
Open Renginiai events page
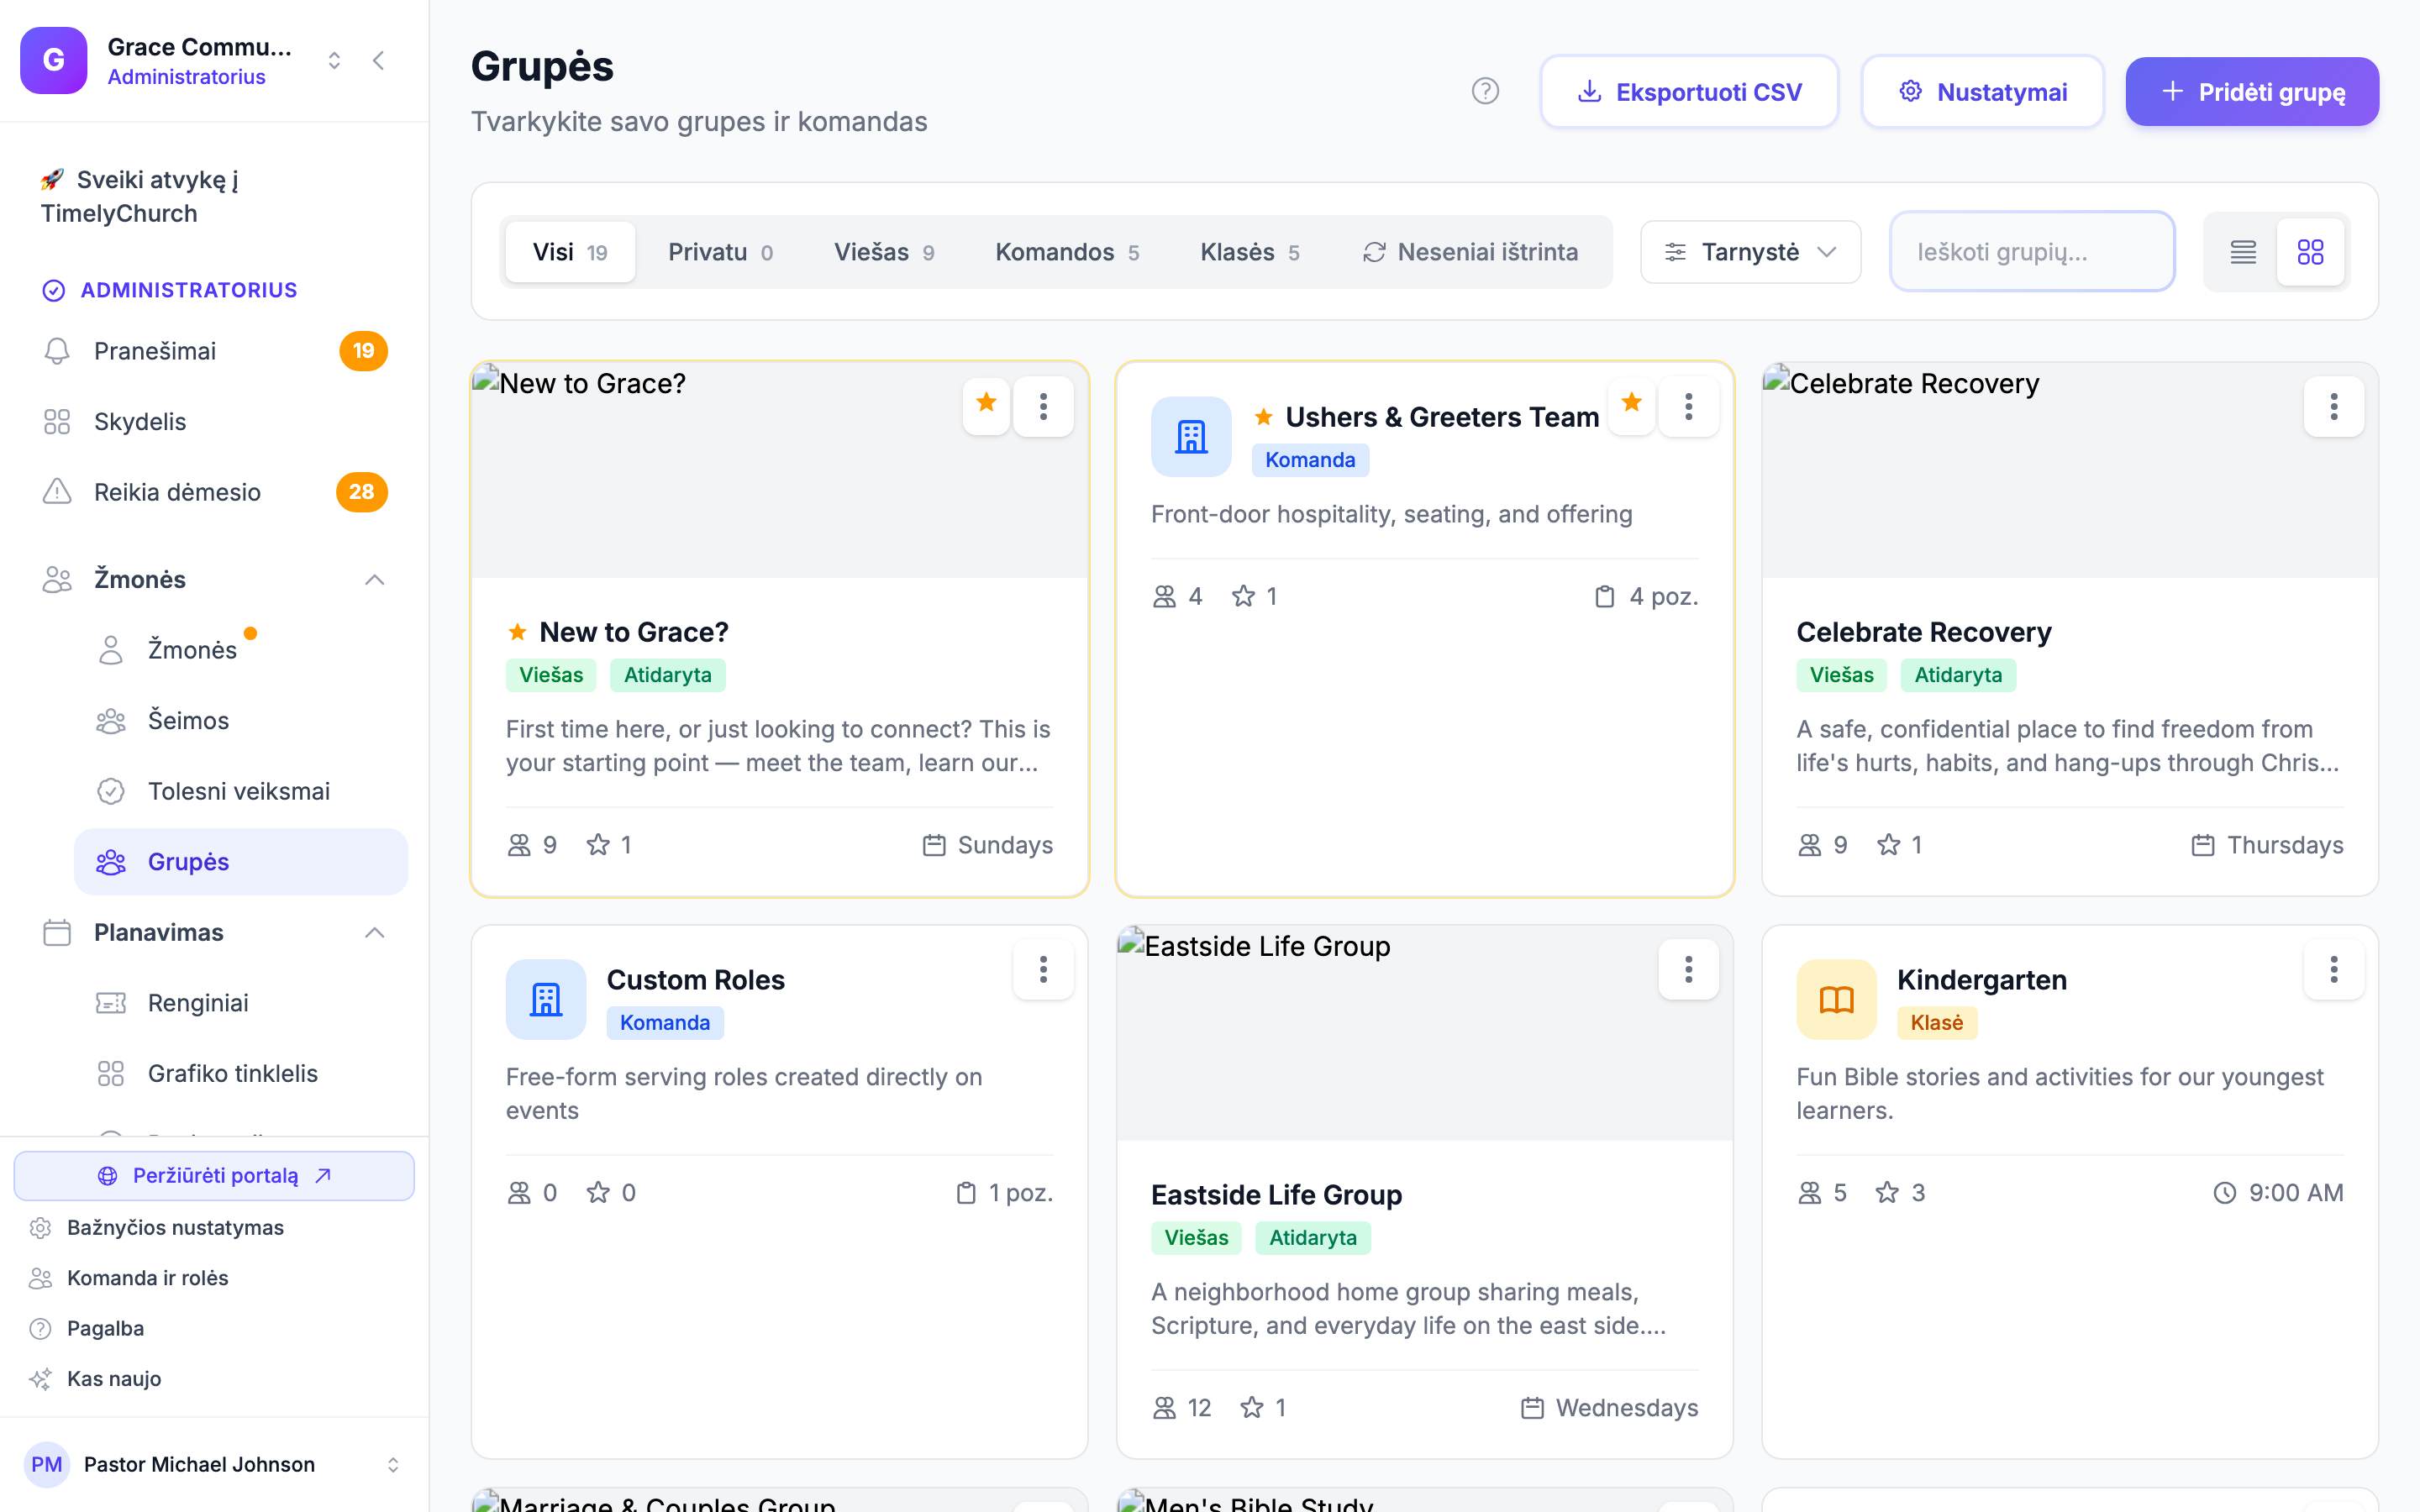pyautogui.click(x=240, y=1003)
